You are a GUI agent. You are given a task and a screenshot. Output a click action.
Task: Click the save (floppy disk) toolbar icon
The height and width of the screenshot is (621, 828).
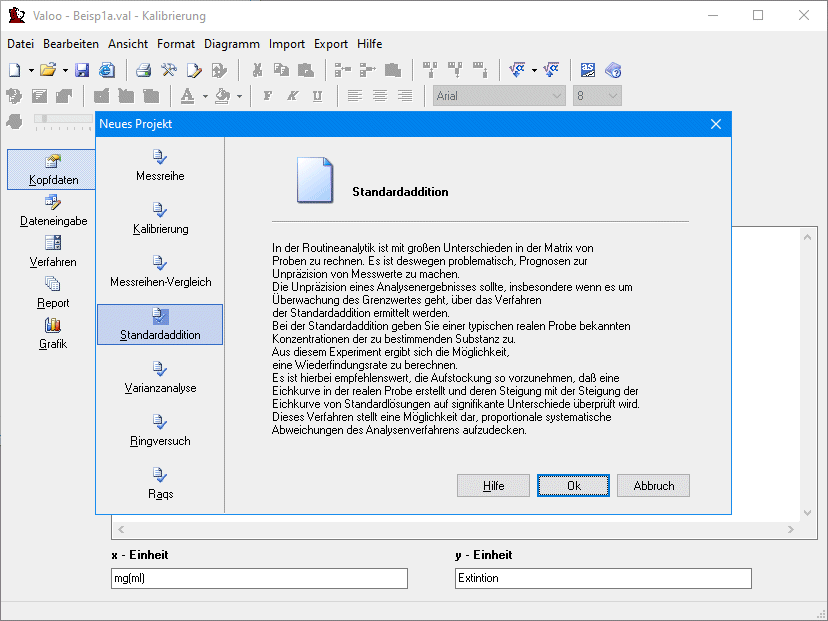[83, 70]
